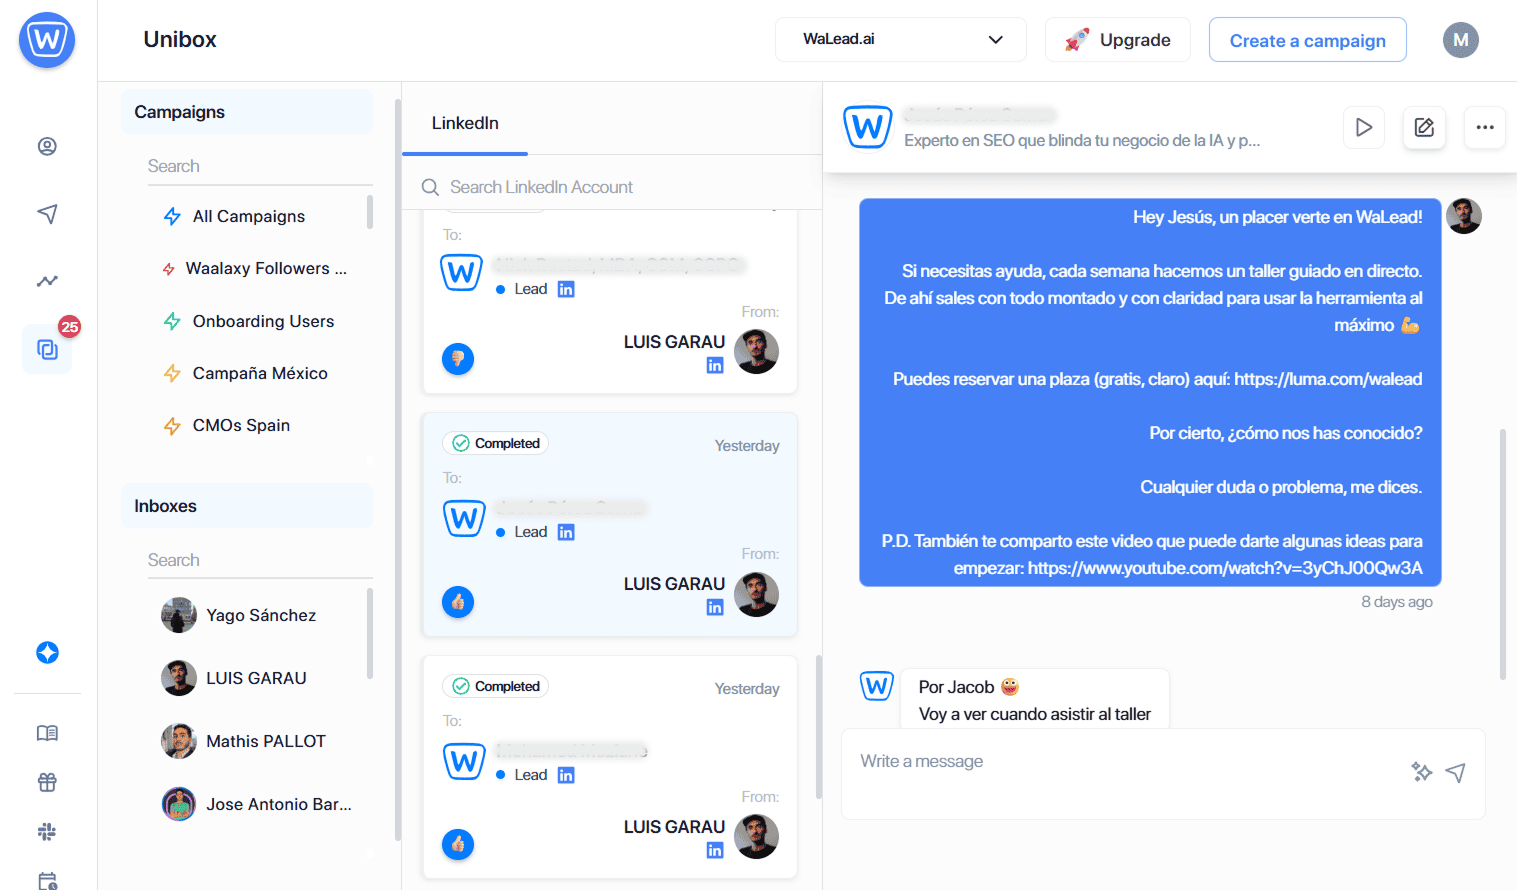
Task: Open the analytics trend-line sidebar icon
Action: tap(47, 281)
